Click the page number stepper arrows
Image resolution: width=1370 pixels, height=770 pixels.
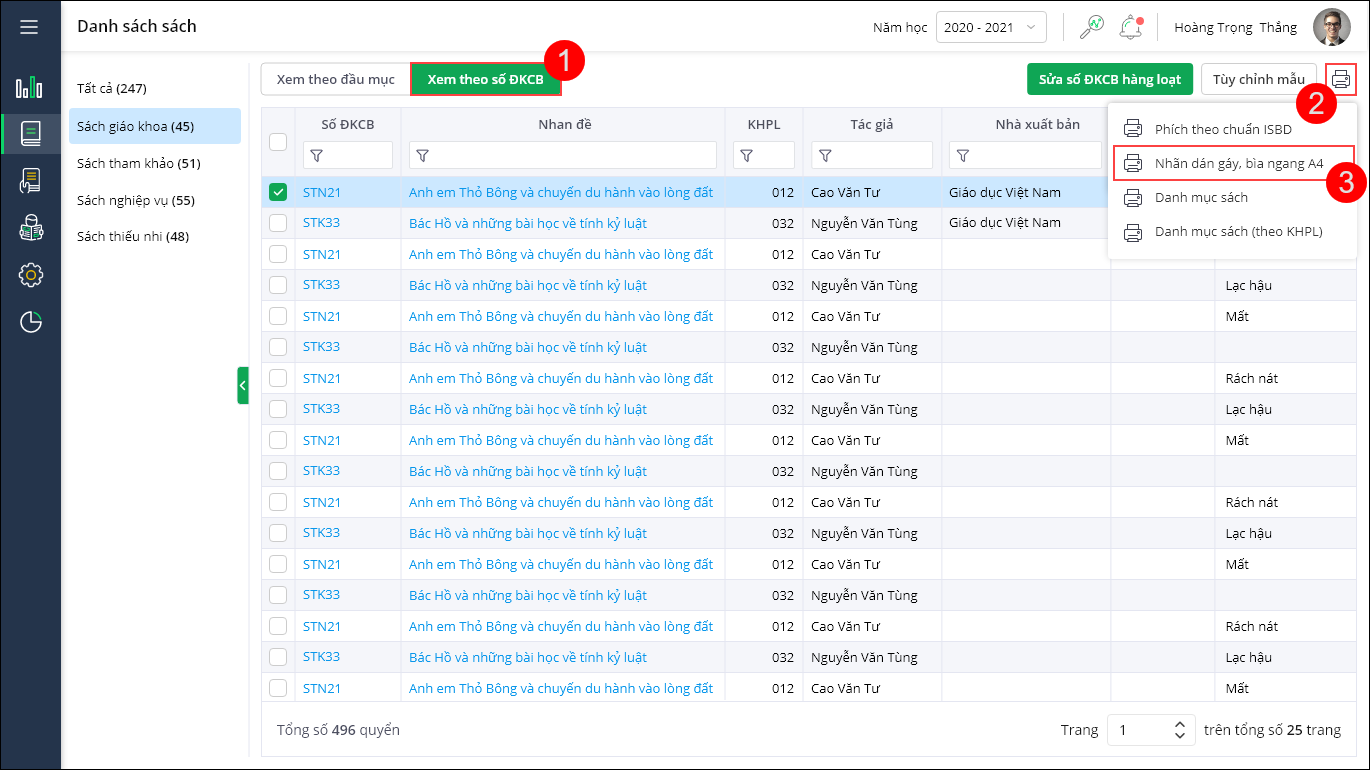coord(1180,730)
